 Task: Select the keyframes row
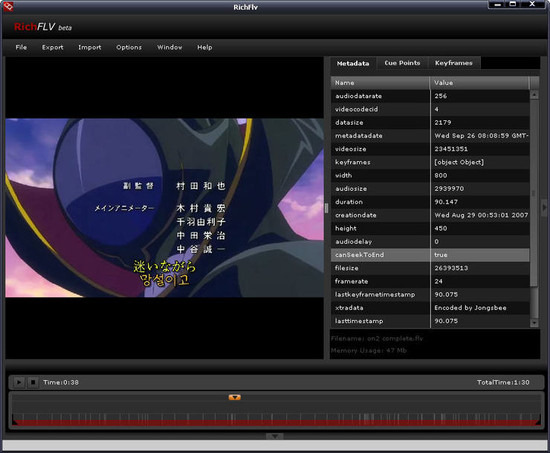(430, 162)
